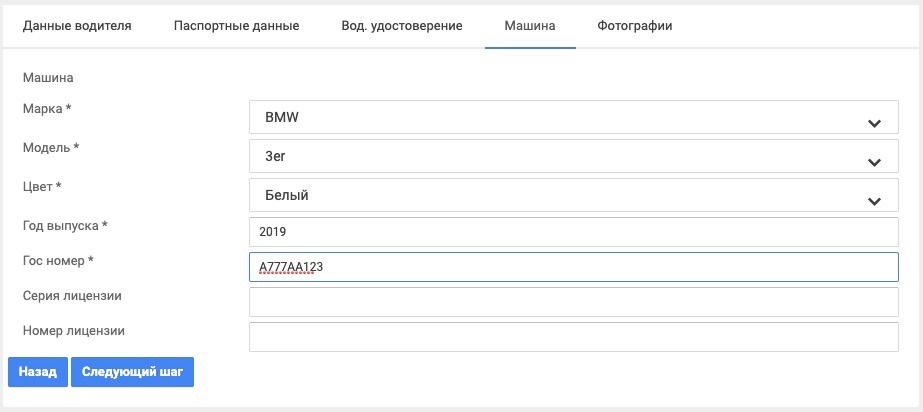The image size is (923, 412).
Task: Expand the Модель dropdown showing 3er
Action: (x=560, y=156)
